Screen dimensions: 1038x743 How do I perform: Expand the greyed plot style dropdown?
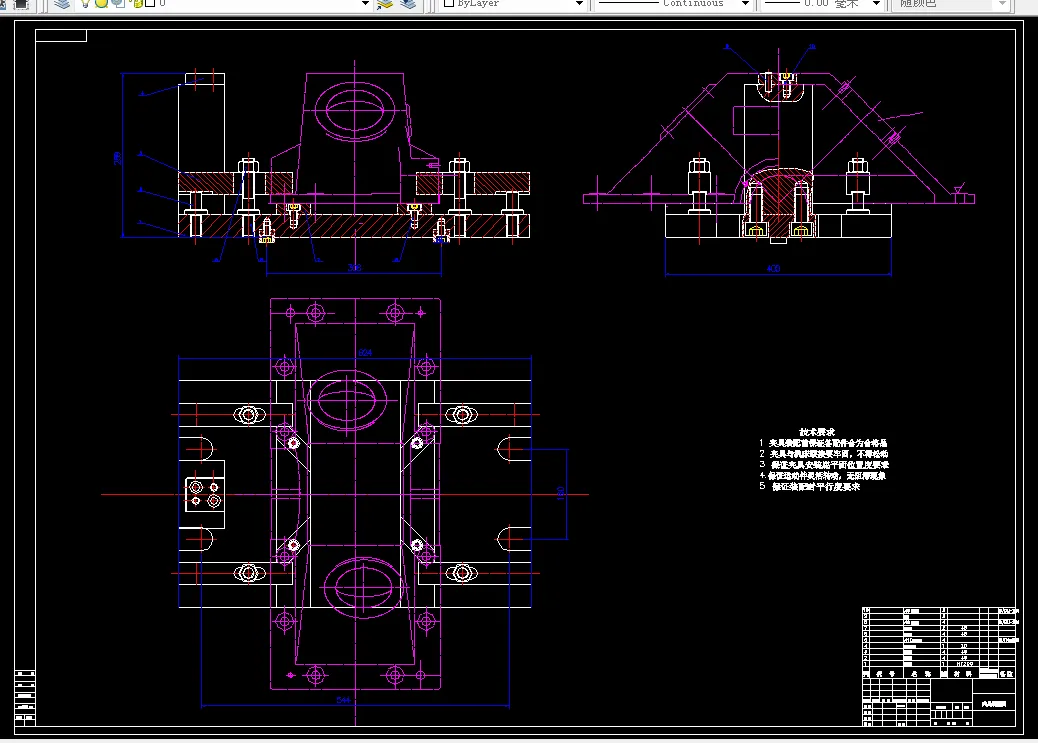click(1003, 3)
